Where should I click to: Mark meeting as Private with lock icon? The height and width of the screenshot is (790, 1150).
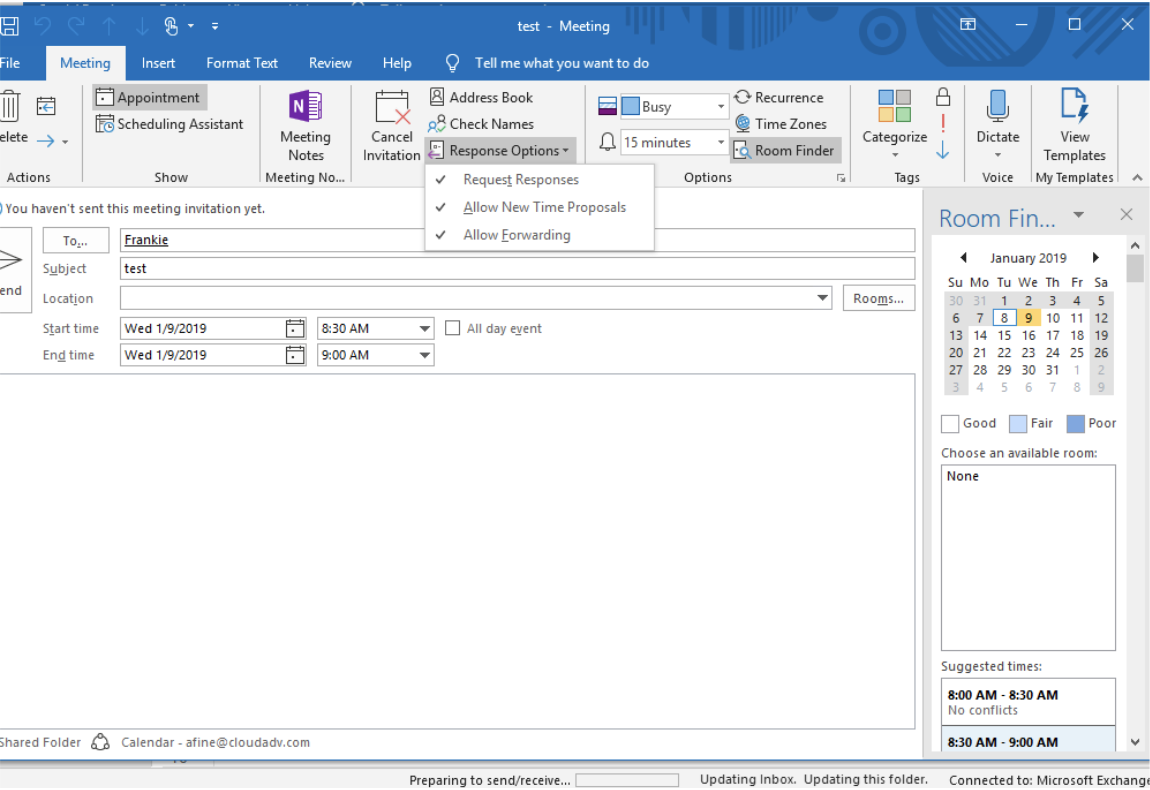click(942, 97)
